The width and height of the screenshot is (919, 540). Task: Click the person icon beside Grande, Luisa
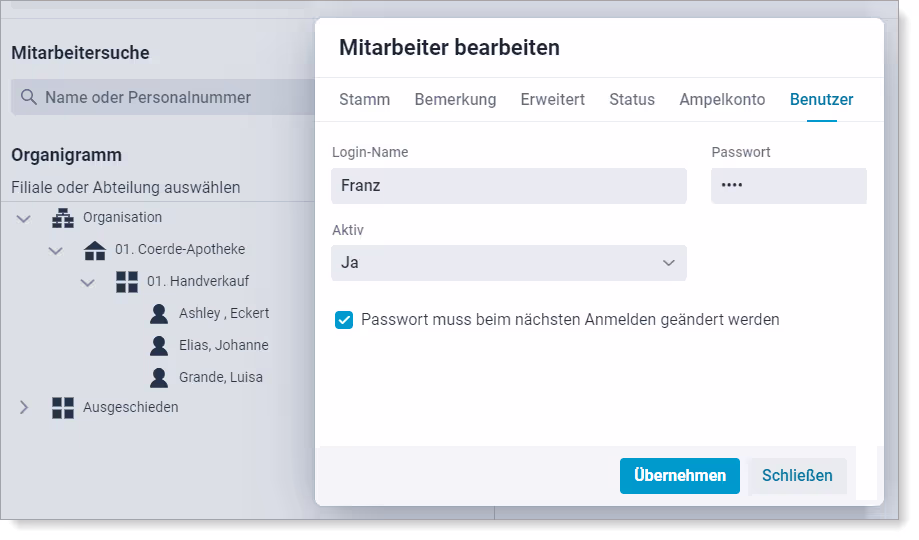159,378
